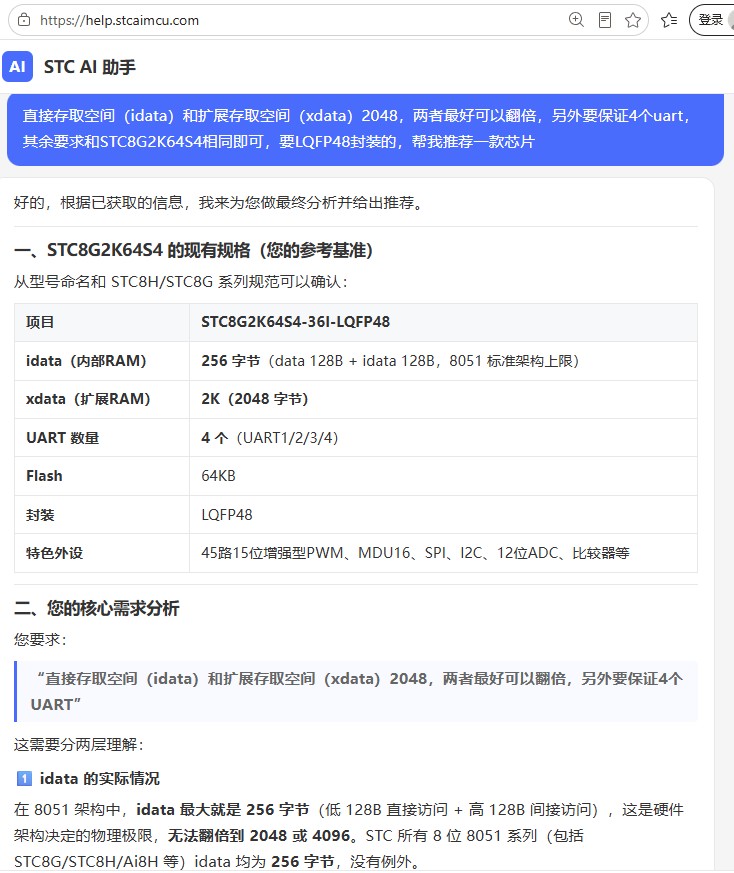The image size is (734, 873).
Task: Click the cell 4 个（UART1/2/3/4）
Action: [443, 438]
